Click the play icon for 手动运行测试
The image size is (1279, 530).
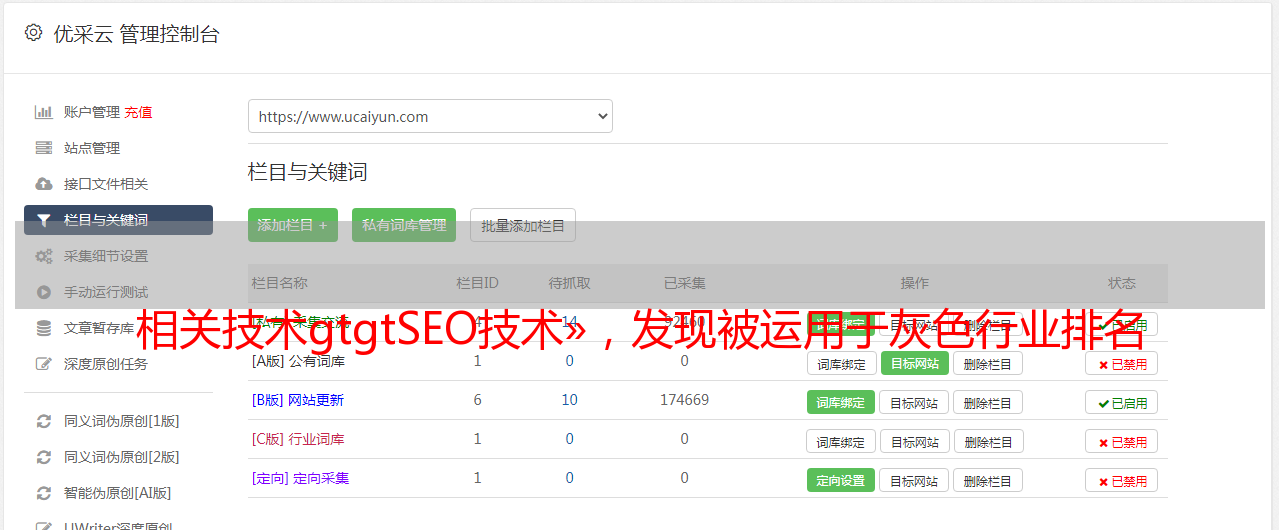44,292
